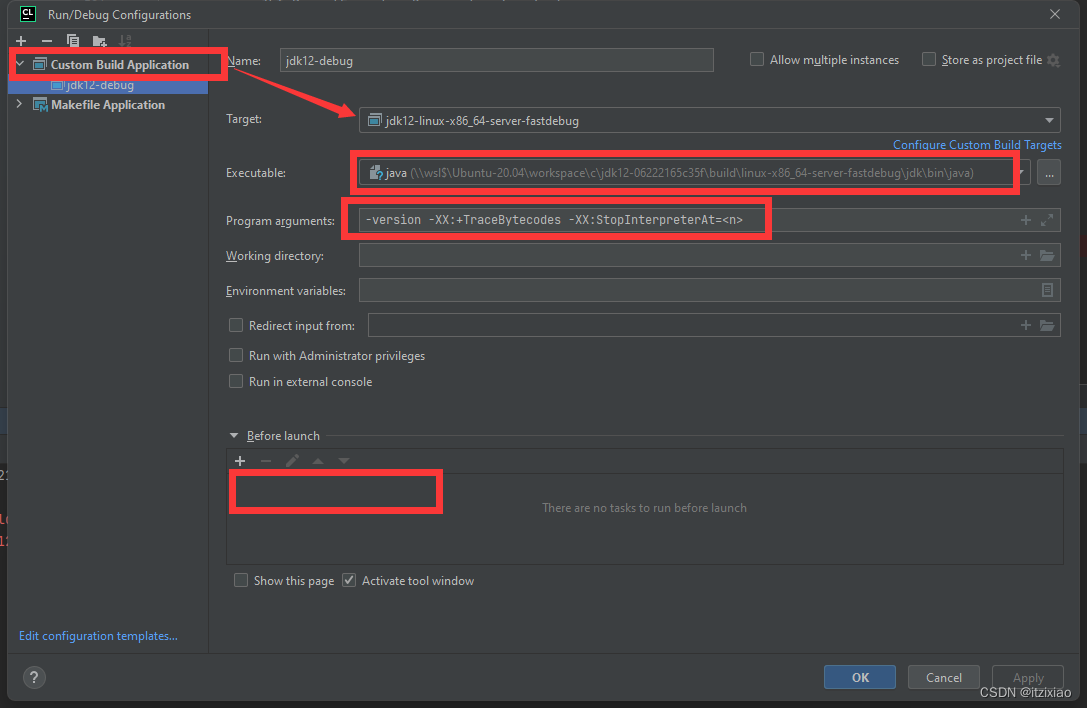Enable Show this page checkbox
Viewport: 1087px width, 708px height.
[241, 580]
